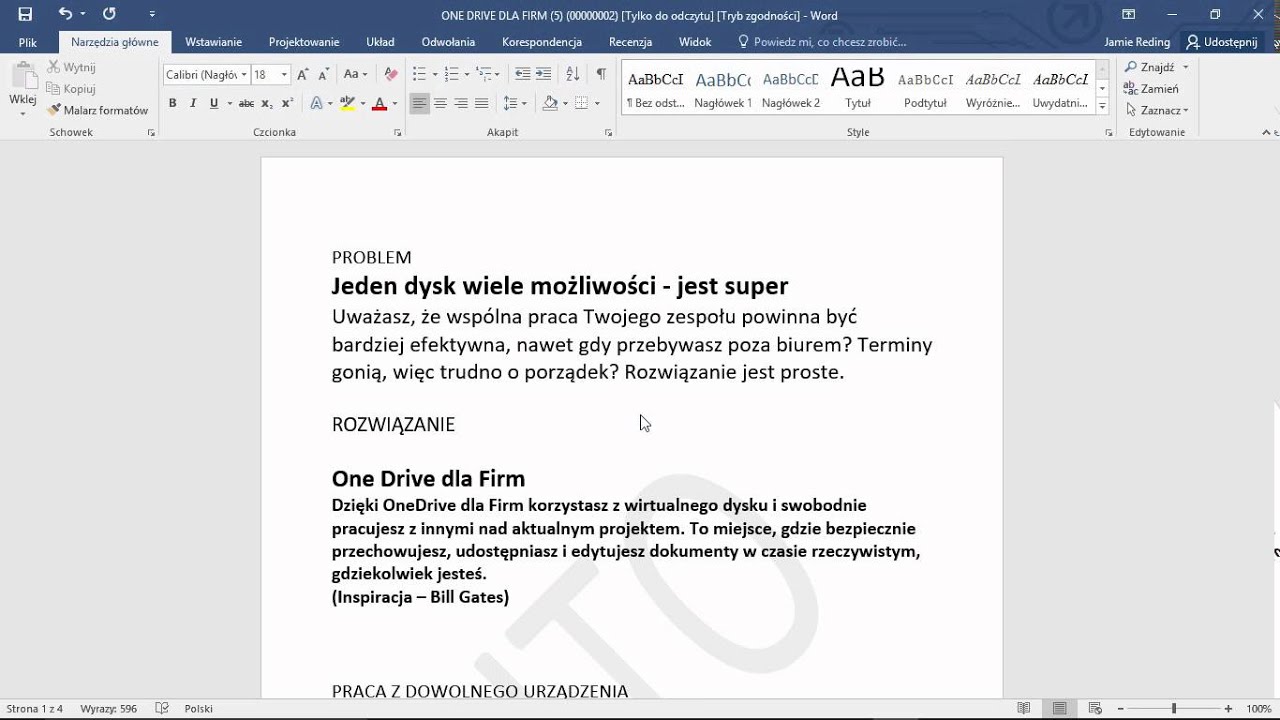This screenshot has width=1280, height=720.
Task: Toggle Bold formatting
Action: [x=172, y=103]
